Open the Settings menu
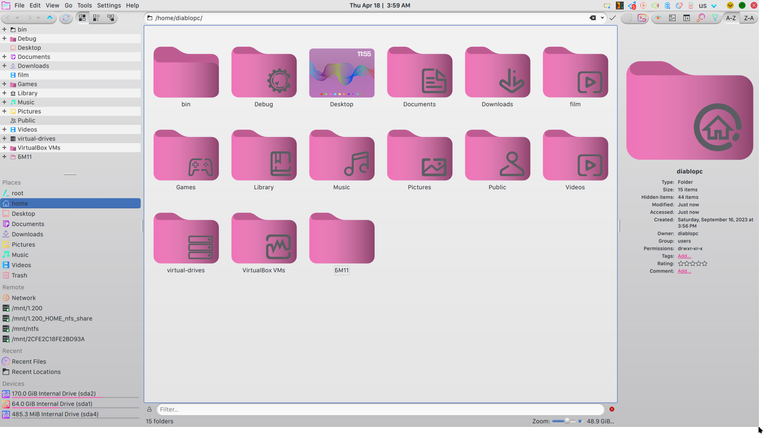Screen dimensions: 770x438 (x=109, y=5)
